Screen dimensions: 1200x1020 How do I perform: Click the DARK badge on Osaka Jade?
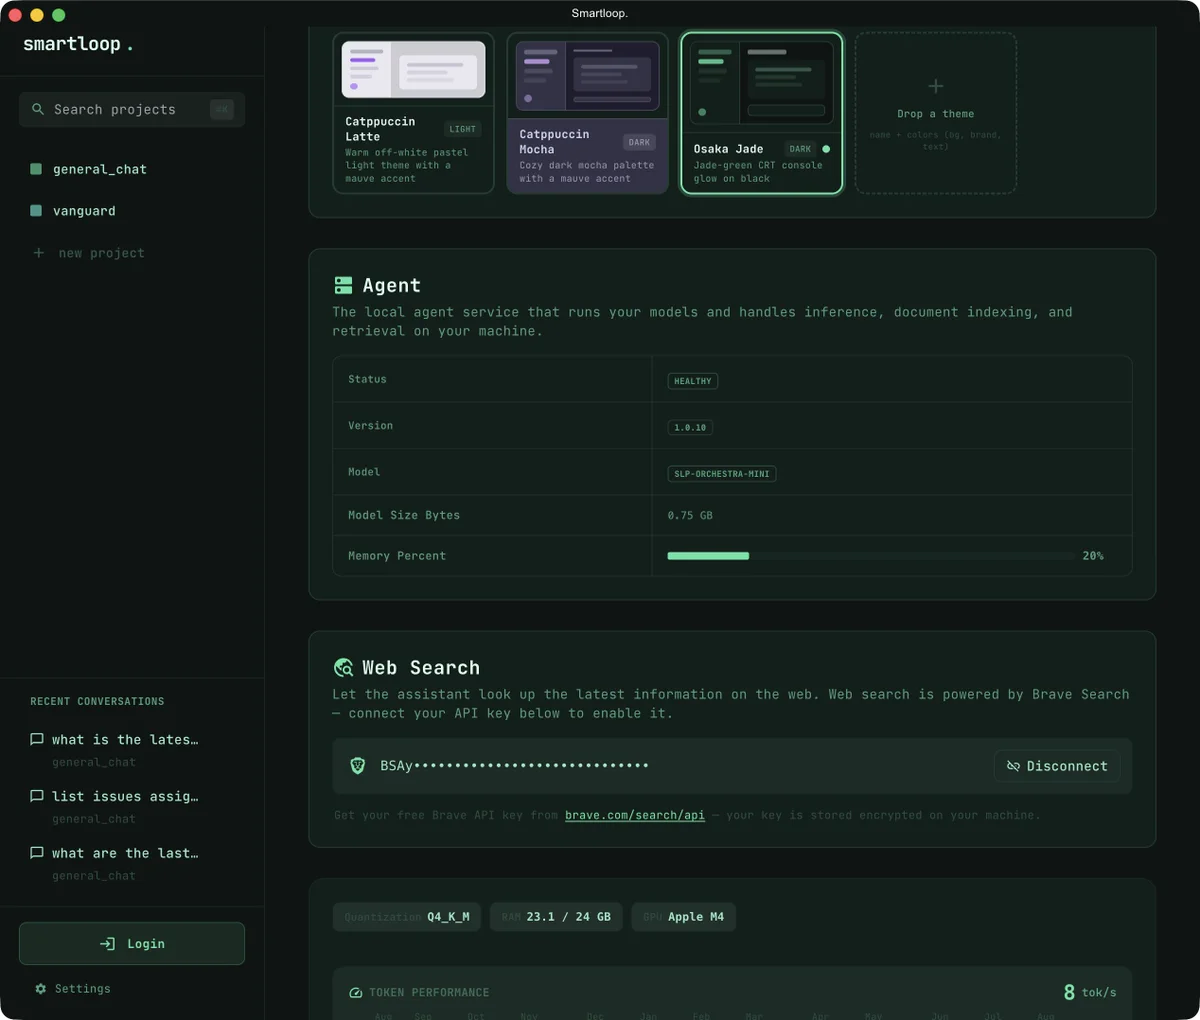(x=800, y=149)
